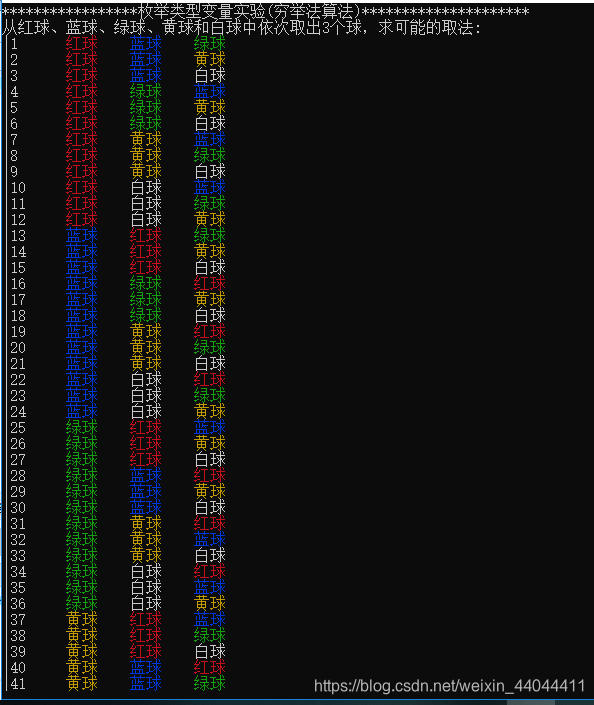Click the red 红球 in row 6
Screen dimensions: 594x705
point(81,124)
